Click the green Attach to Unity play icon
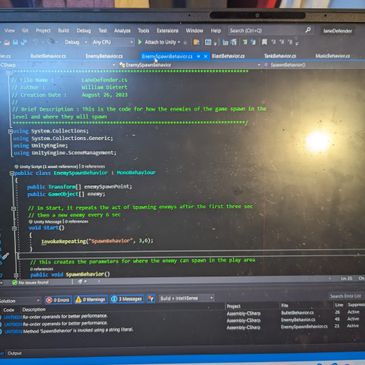365x365 pixels. pyautogui.click(x=140, y=42)
